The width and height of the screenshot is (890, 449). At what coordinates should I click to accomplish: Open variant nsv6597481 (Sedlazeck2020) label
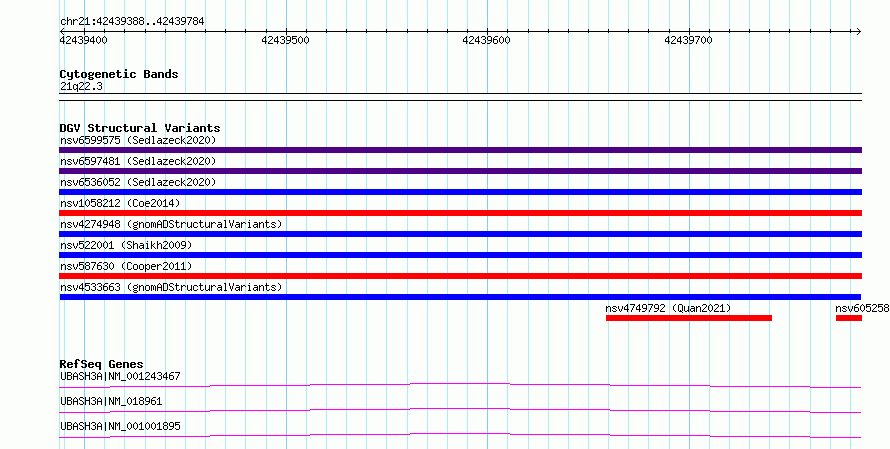[x=138, y=161]
